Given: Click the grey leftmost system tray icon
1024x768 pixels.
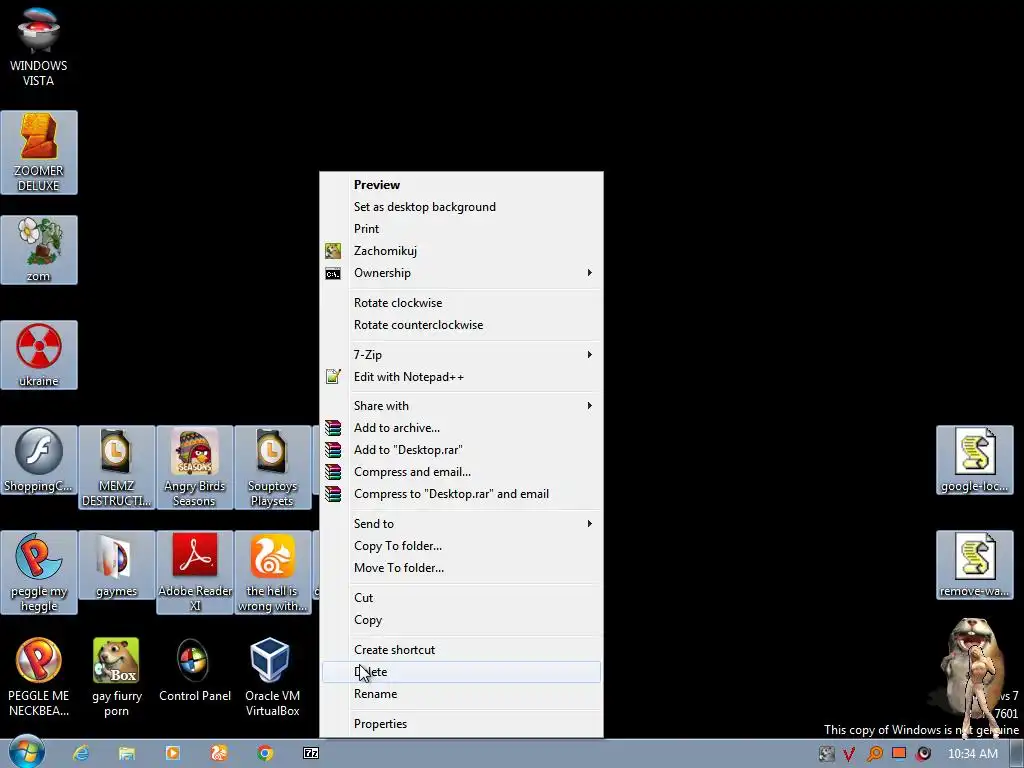Looking at the screenshot, I should (827, 754).
